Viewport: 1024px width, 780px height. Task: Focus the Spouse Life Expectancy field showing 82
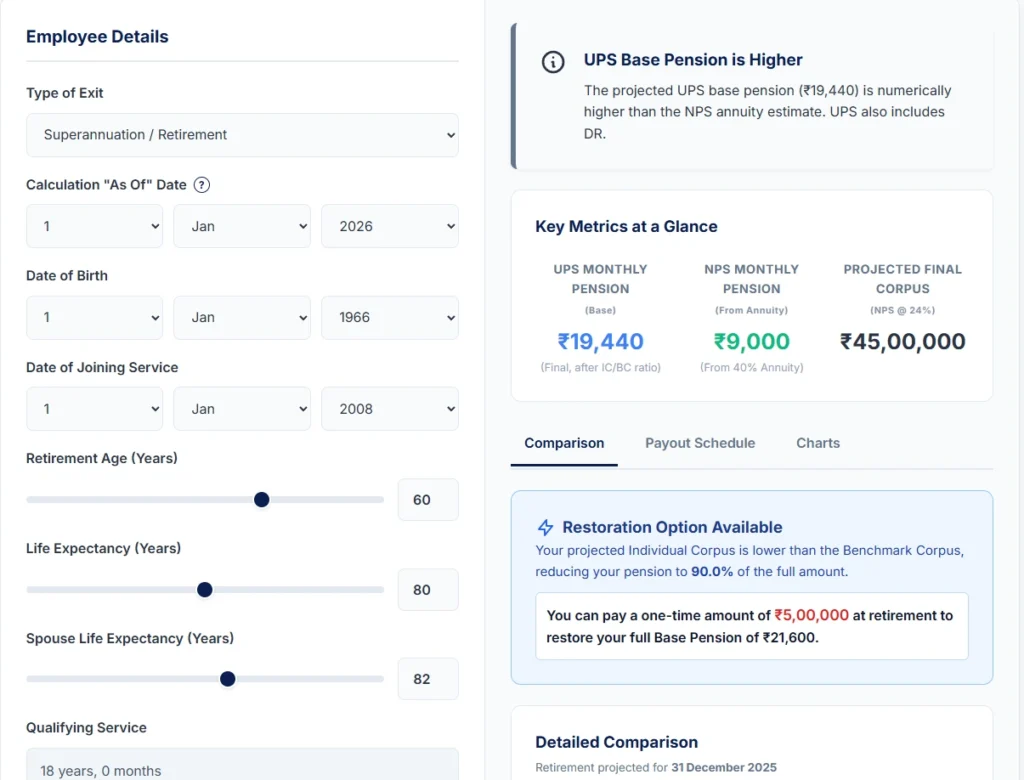(428, 679)
